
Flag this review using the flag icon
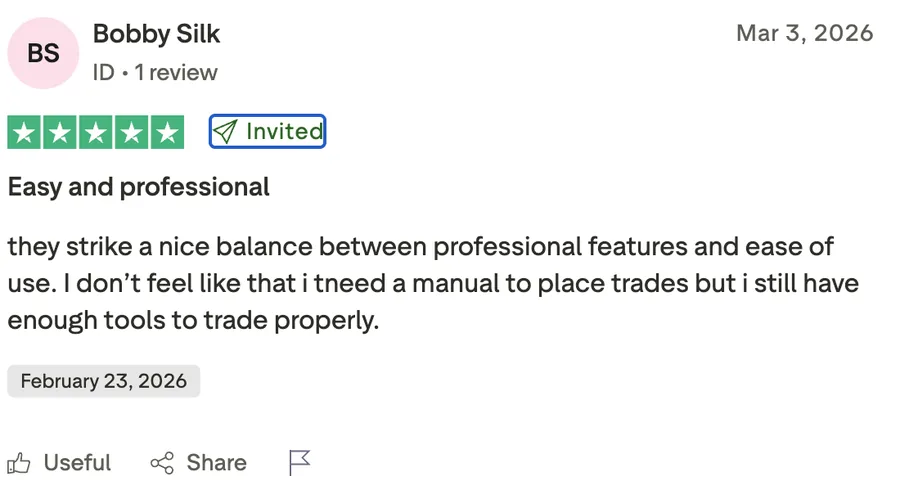299,463
